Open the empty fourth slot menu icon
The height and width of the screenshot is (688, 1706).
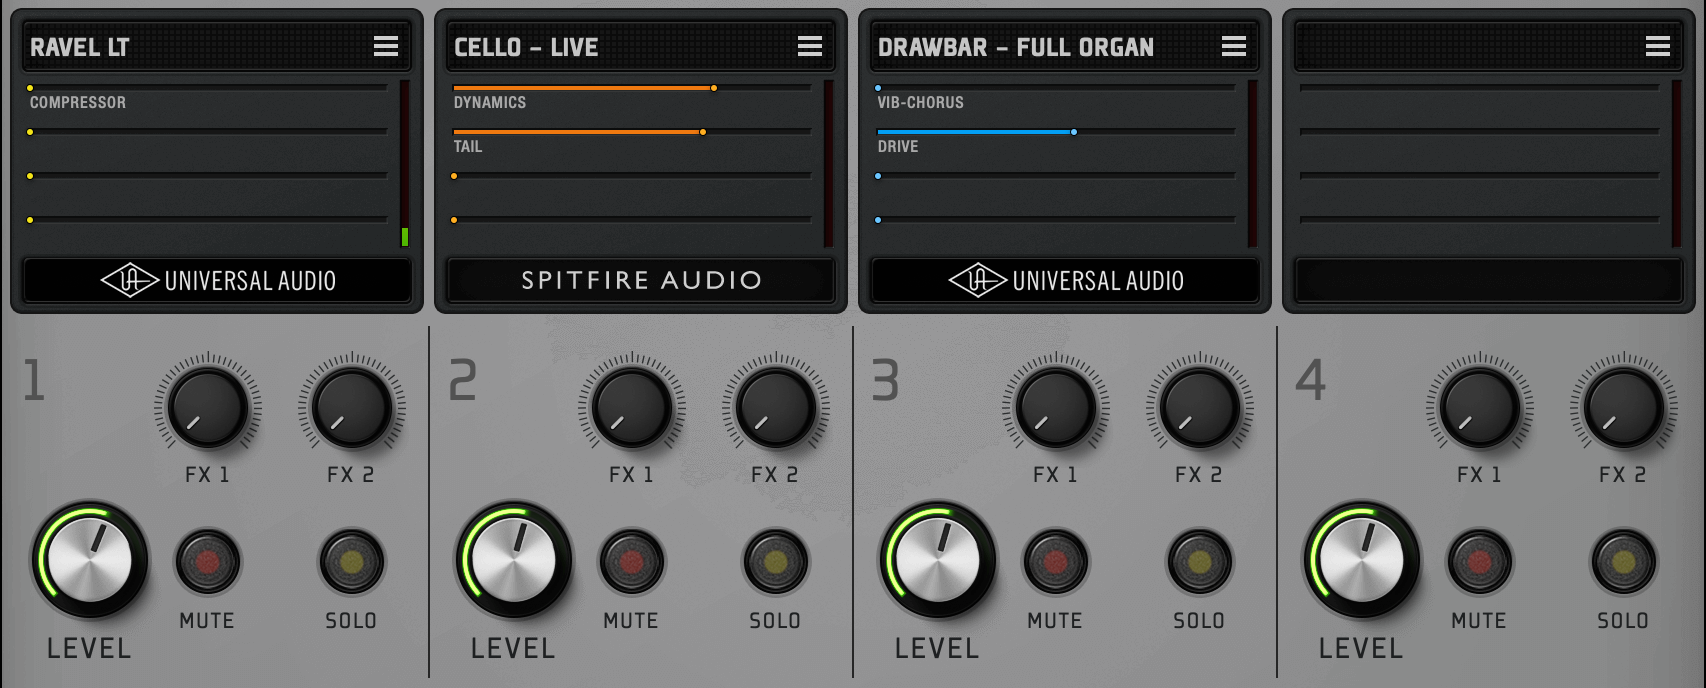1658,46
